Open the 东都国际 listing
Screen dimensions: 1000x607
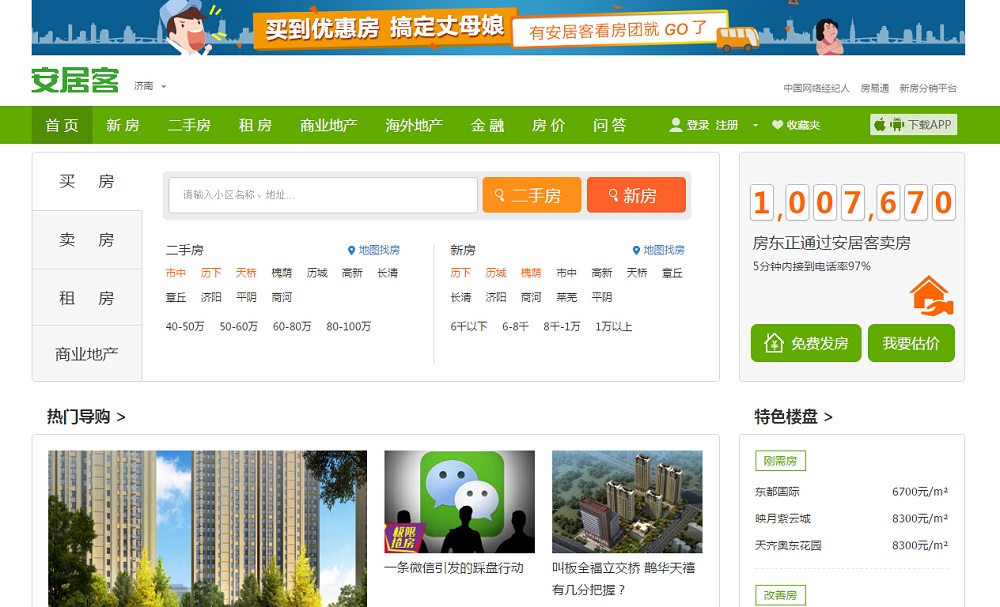tap(777, 492)
